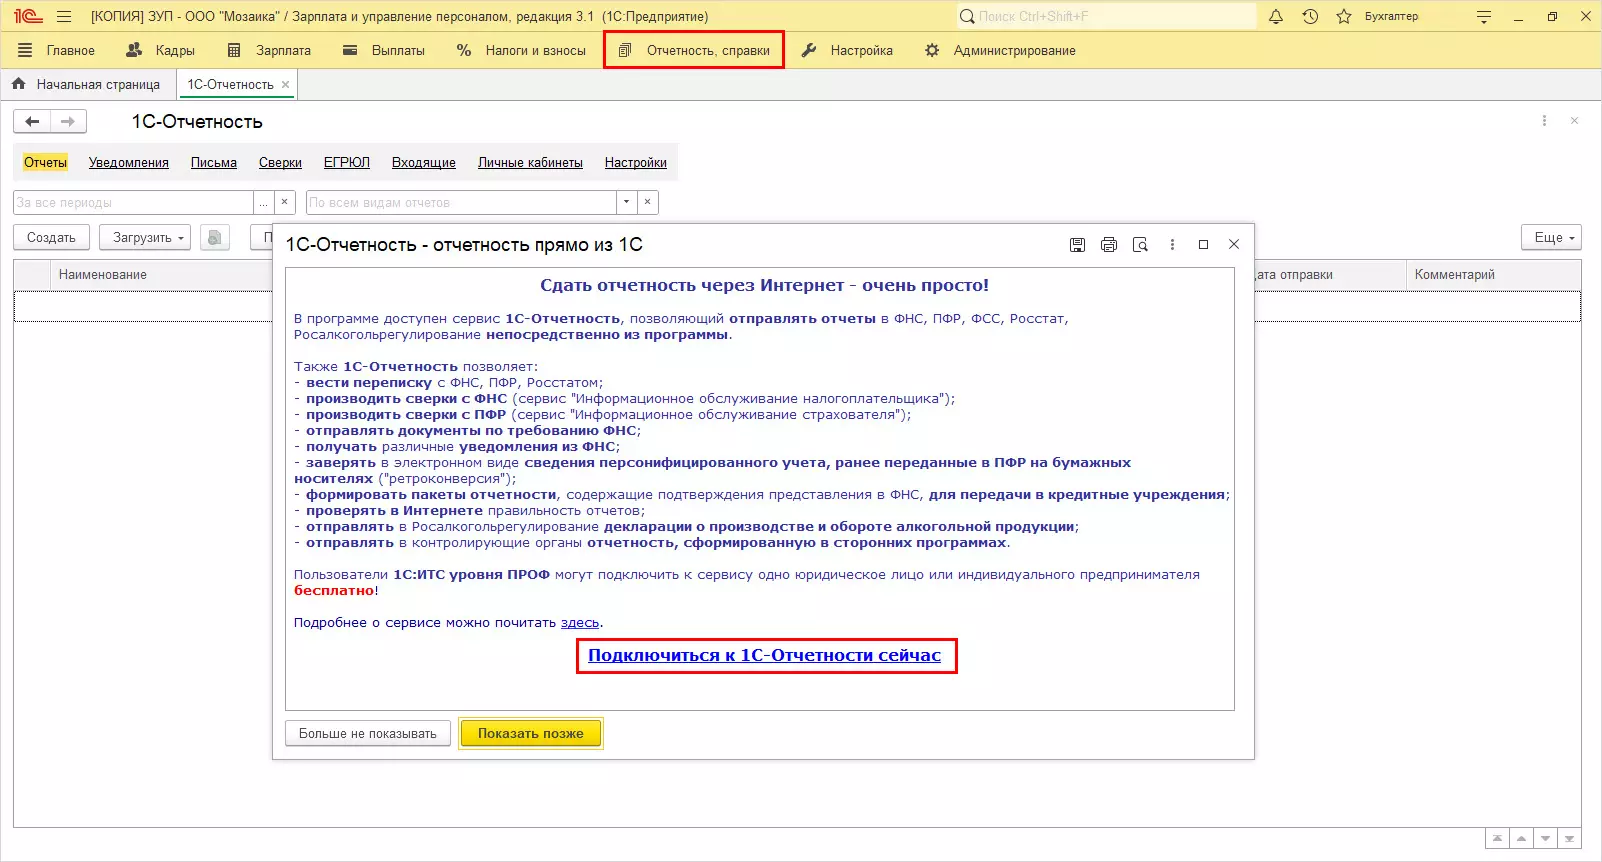Sort by the Комментарий column header

tap(1494, 274)
